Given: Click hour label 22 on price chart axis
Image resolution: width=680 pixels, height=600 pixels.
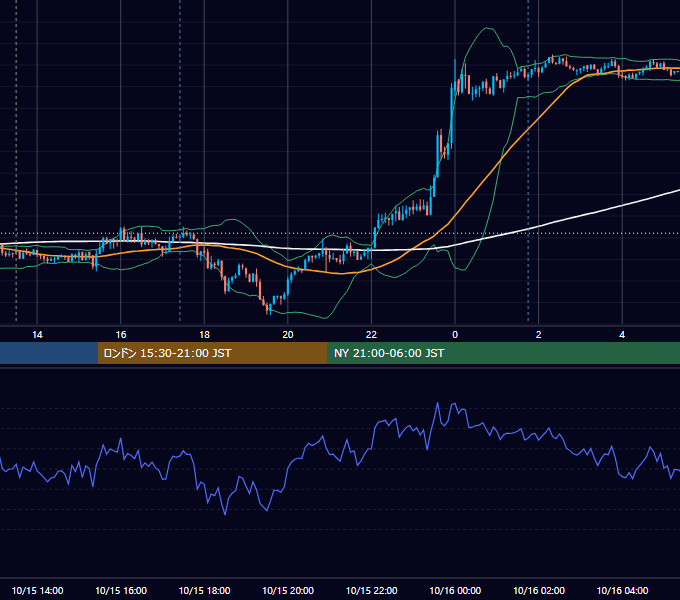Looking at the screenshot, I should 371,335.
